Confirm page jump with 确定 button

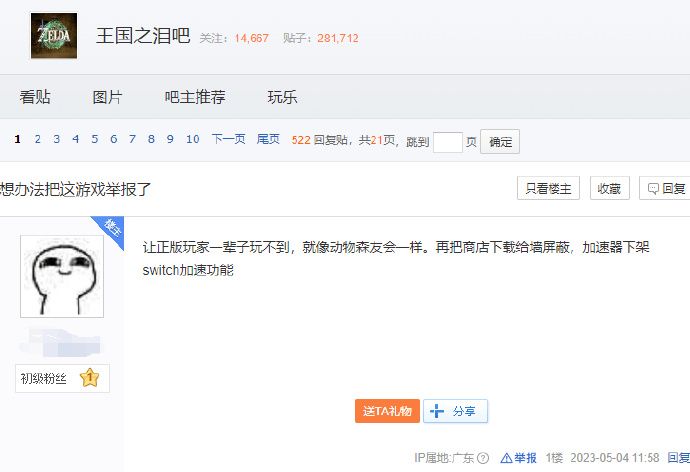pos(500,142)
